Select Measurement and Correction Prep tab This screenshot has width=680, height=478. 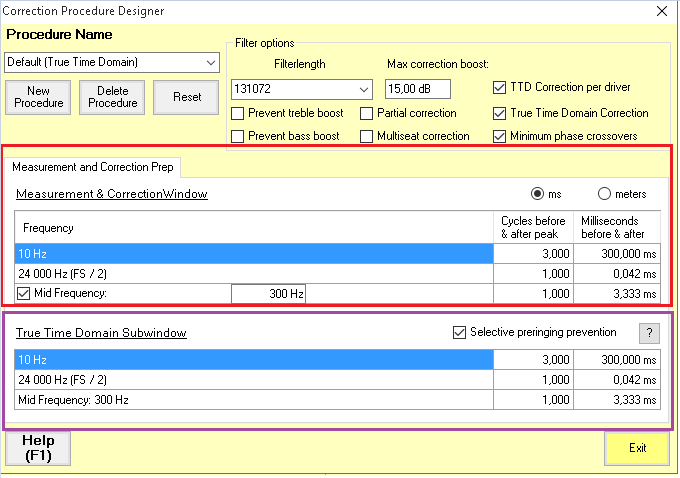coord(92,167)
